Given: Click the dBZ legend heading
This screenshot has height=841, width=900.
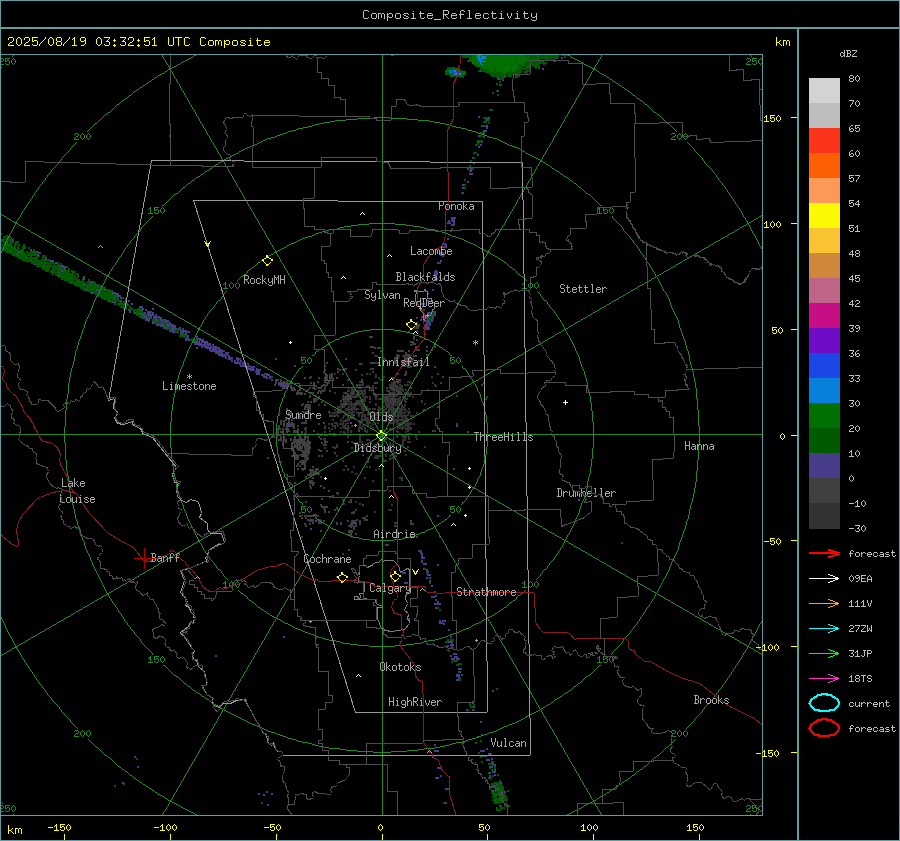Looking at the screenshot, I should (848, 54).
